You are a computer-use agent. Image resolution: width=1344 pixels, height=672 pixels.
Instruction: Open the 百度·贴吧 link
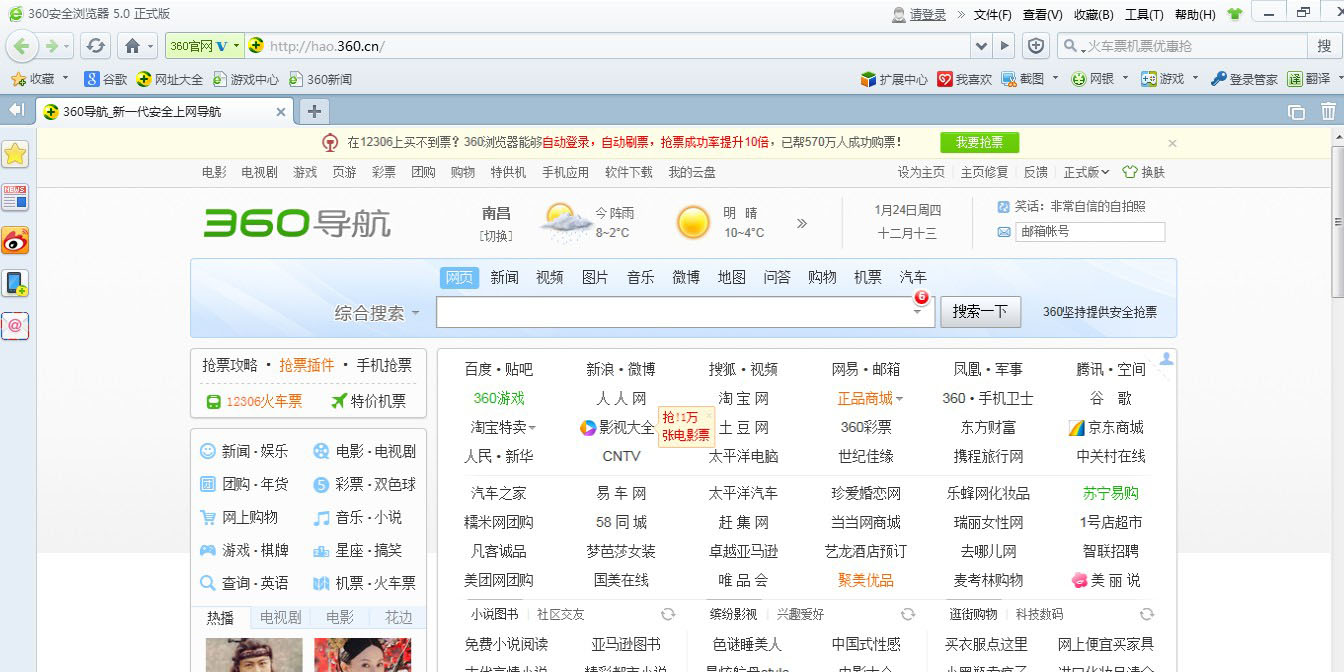(498, 369)
